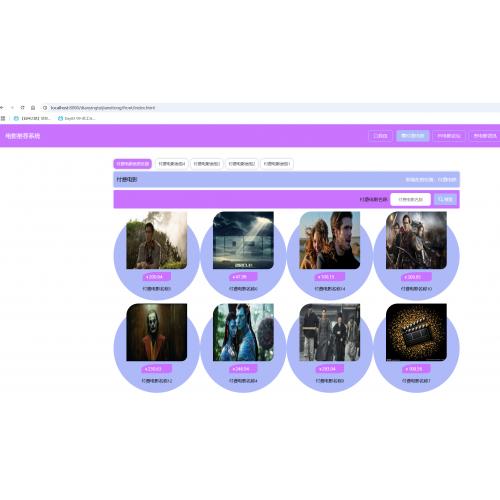Open the man-in-jungle movie poster
Screen dimensions: 500x500
point(157,240)
